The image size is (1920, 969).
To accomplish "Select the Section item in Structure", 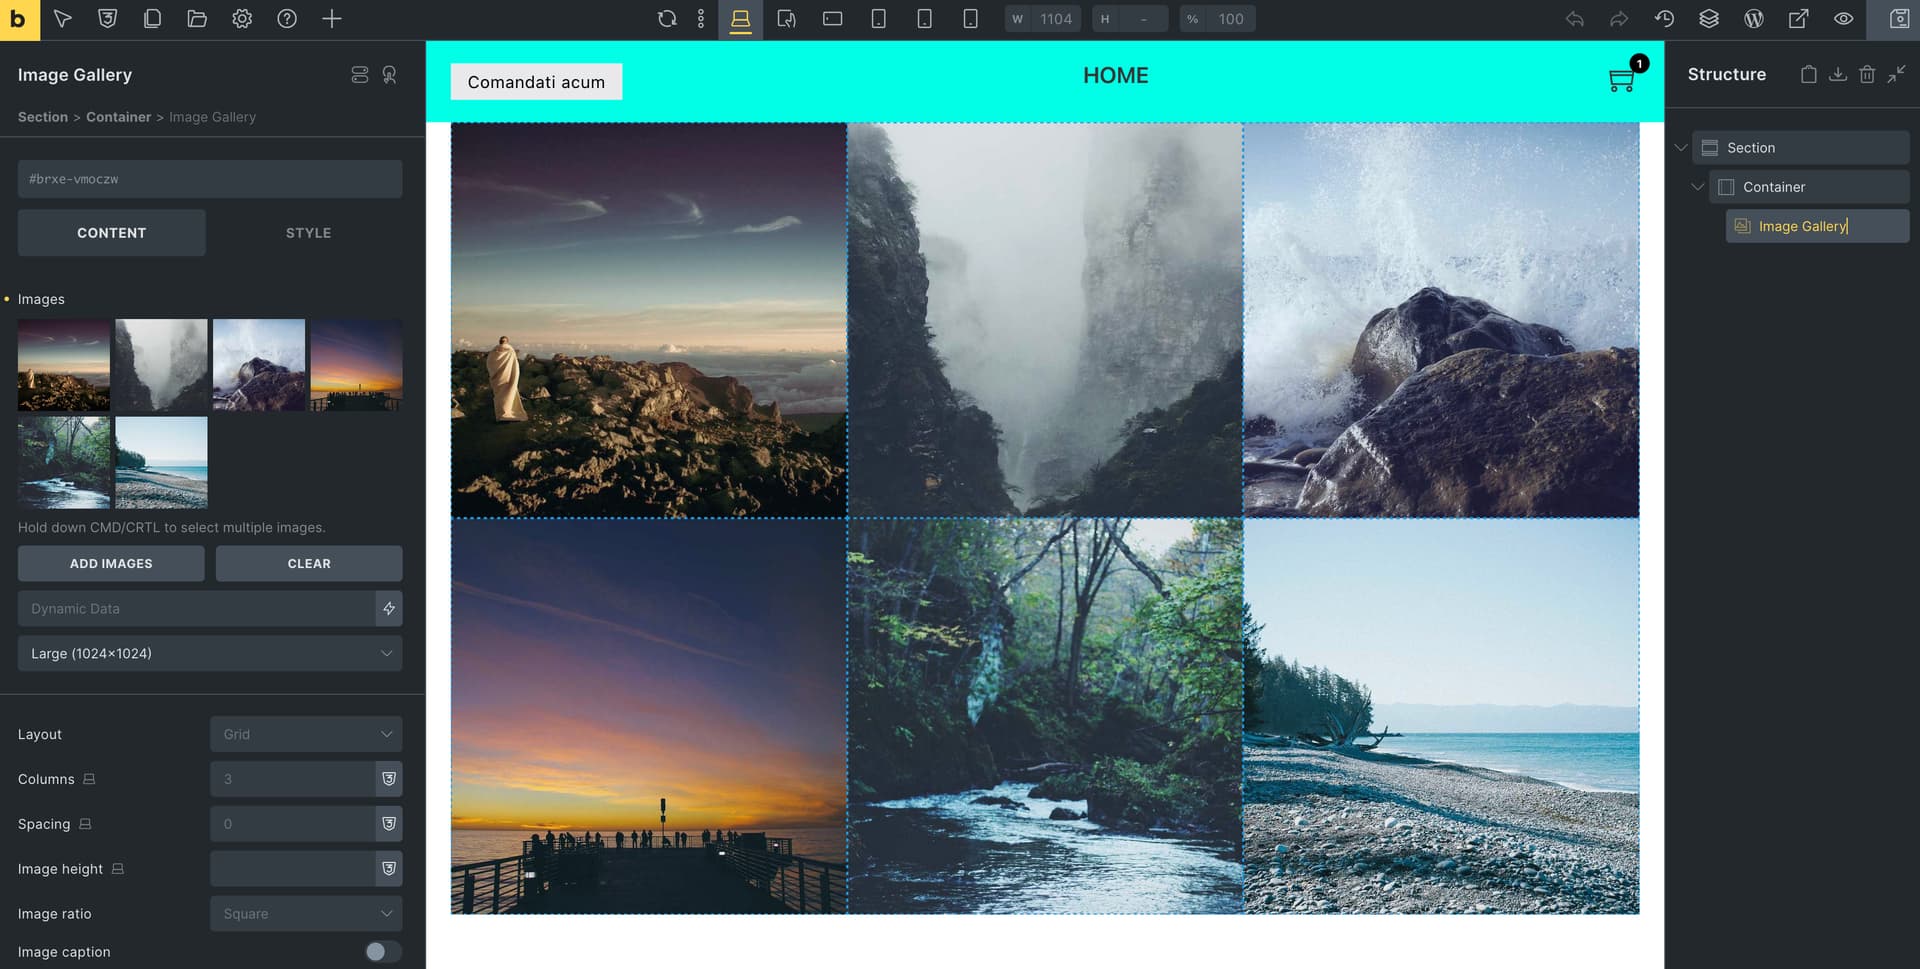I will [x=1800, y=148].
